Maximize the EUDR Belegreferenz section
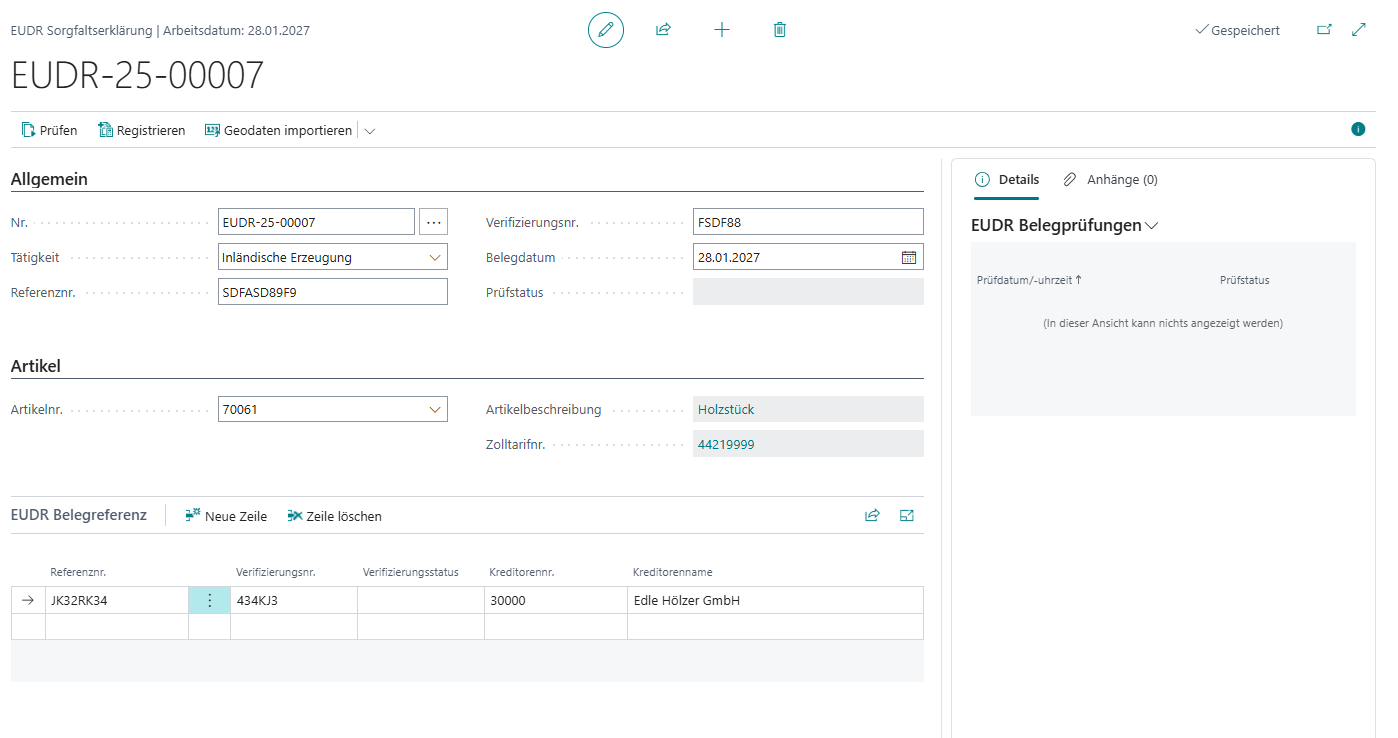 (907, 516)
